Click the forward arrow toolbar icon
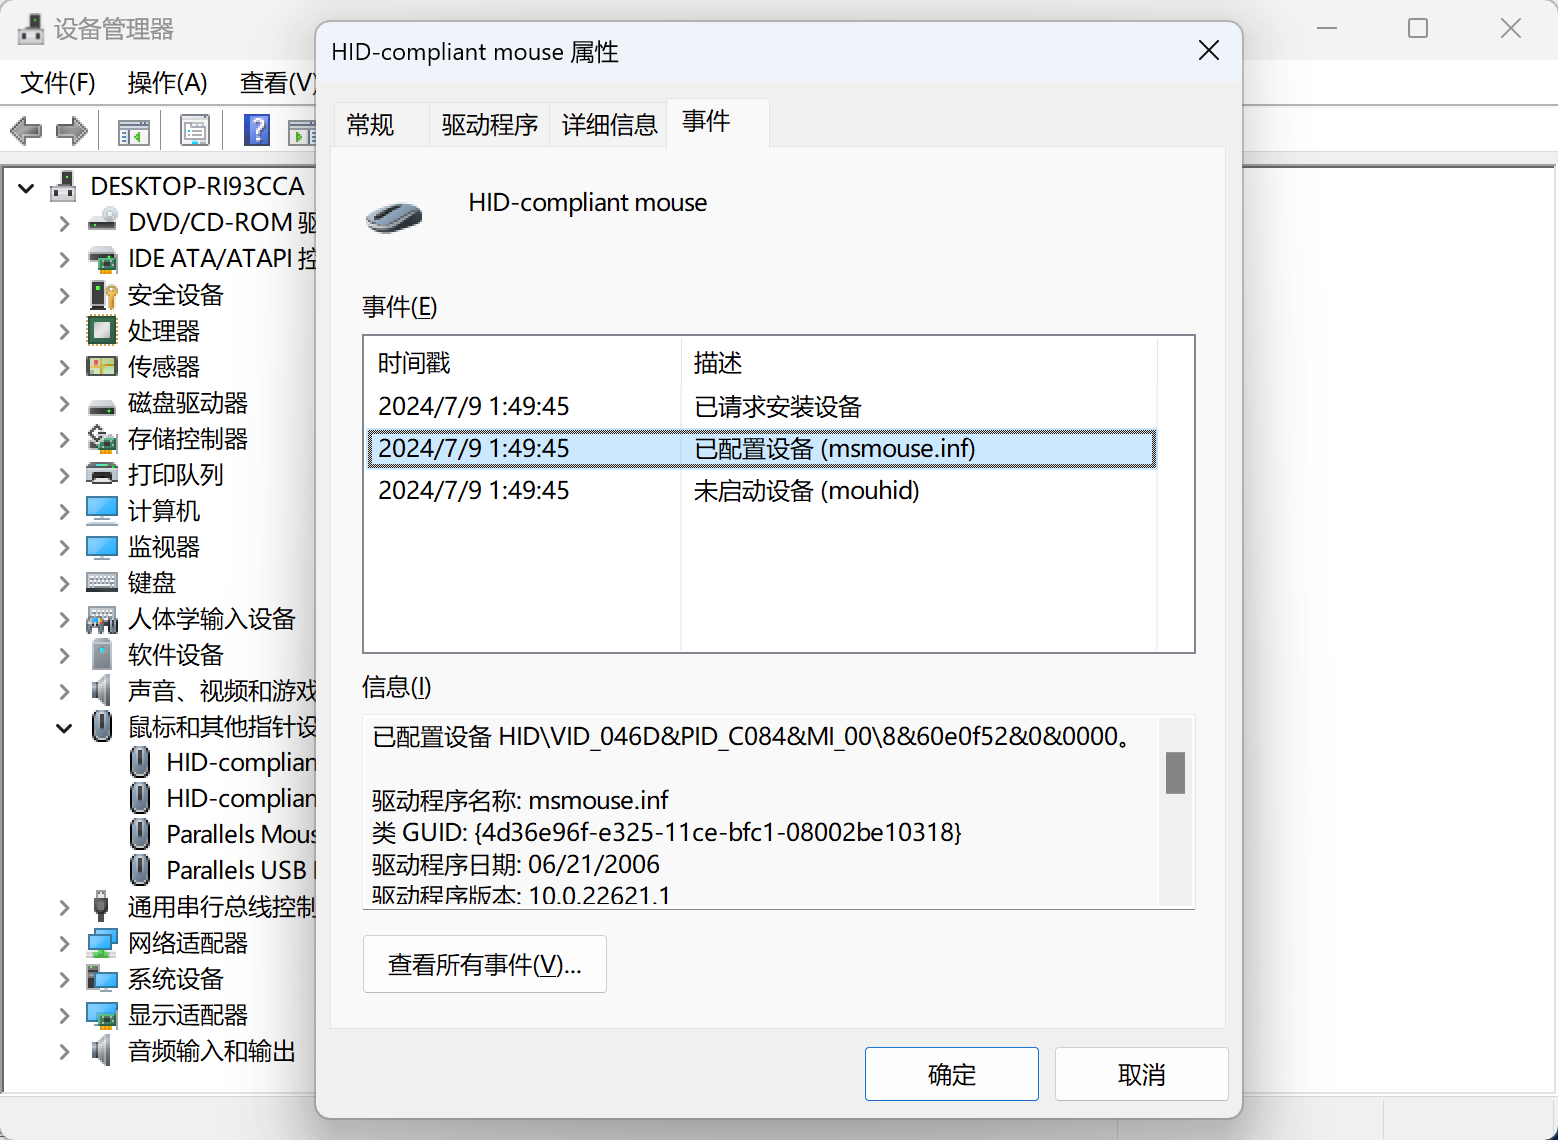The height and width of the screenshot is (1140, 1558). tap(71, 130)
